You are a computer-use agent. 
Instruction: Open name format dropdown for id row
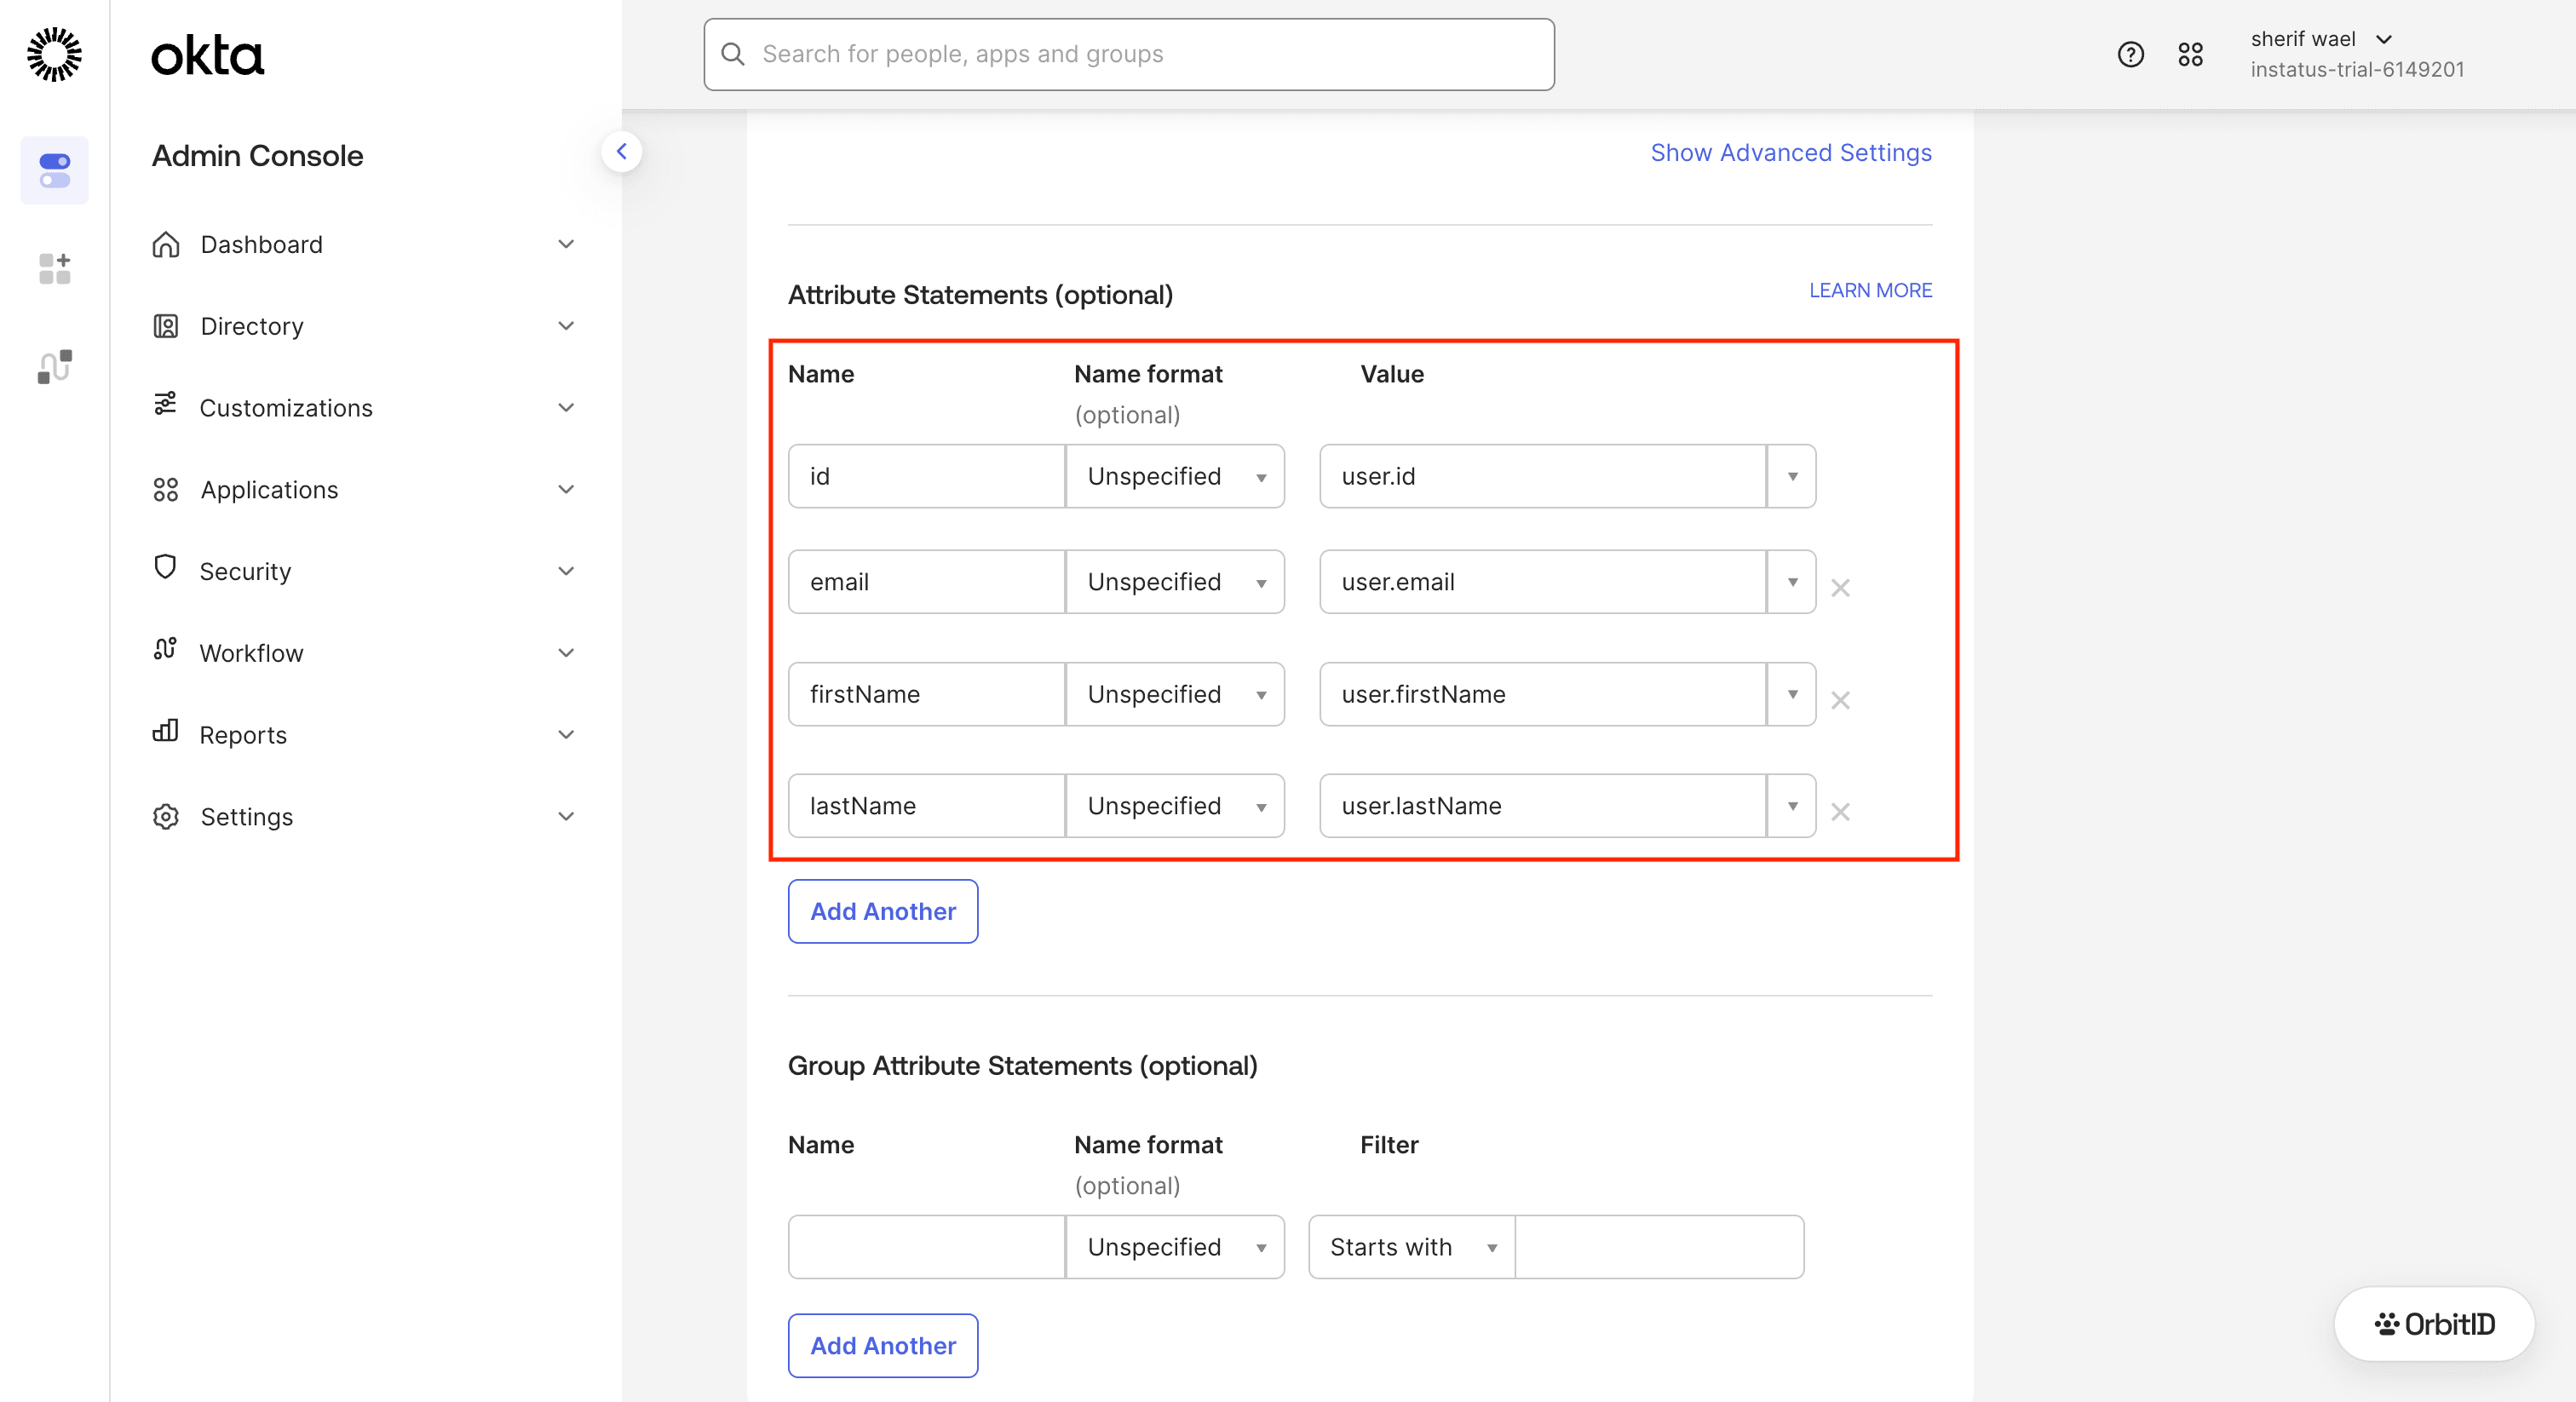[1175, 476]
